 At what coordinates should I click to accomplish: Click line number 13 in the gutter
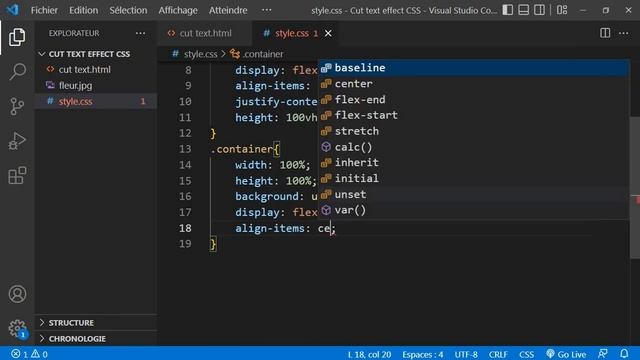pos(185,149)
